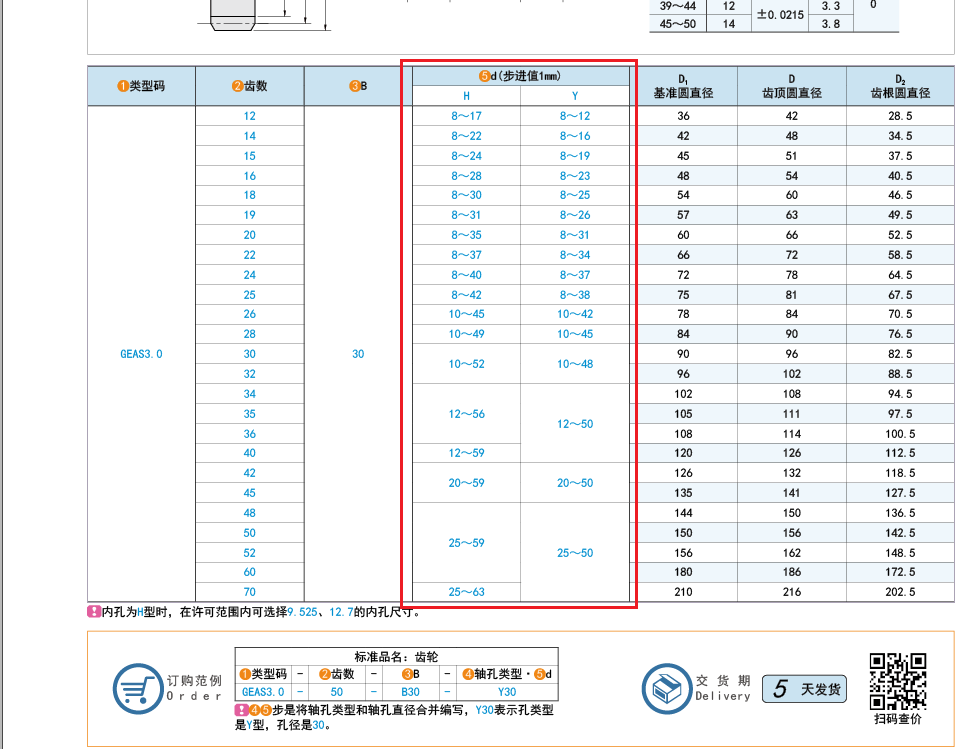Click tooth count 19 in 齿数 column
Screen dimensions: 975x749
pos(249,215)
